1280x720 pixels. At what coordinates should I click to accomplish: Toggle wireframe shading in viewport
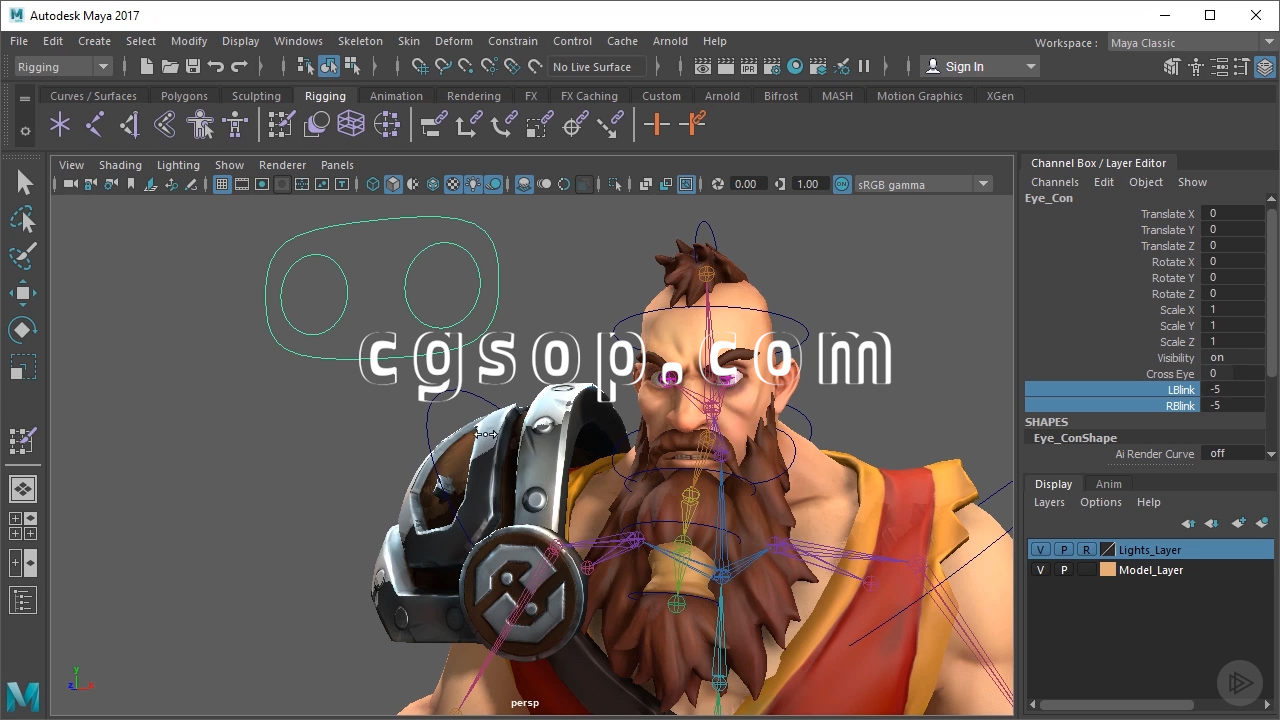[373, 184]
